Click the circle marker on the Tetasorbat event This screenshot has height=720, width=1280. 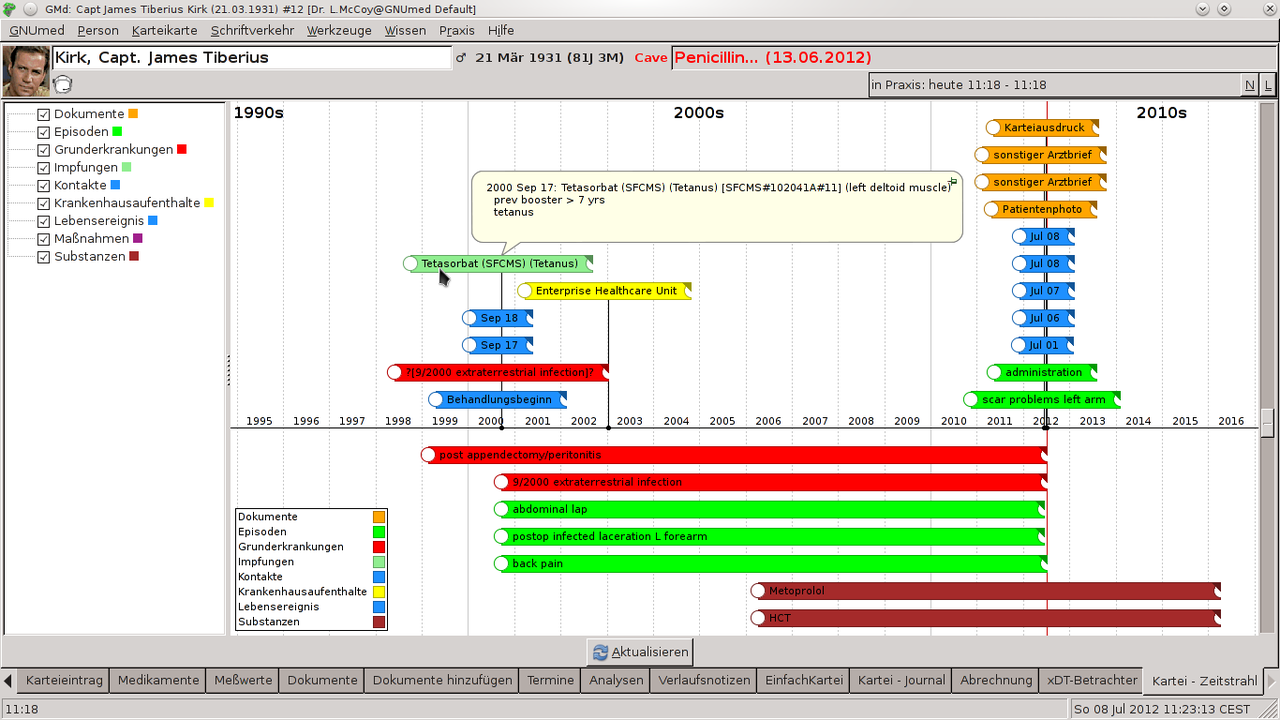pyautogui.click(x=410, y=264)
